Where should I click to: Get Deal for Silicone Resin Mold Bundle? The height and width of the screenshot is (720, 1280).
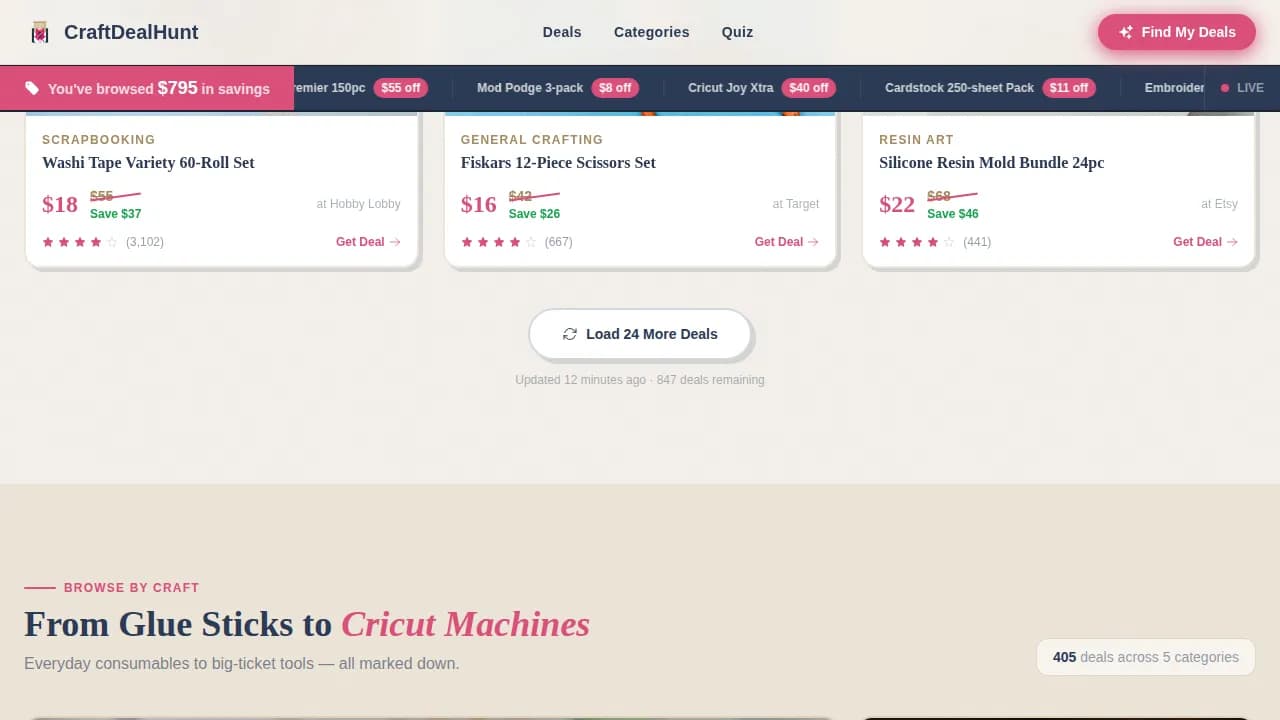(1205, 242)
